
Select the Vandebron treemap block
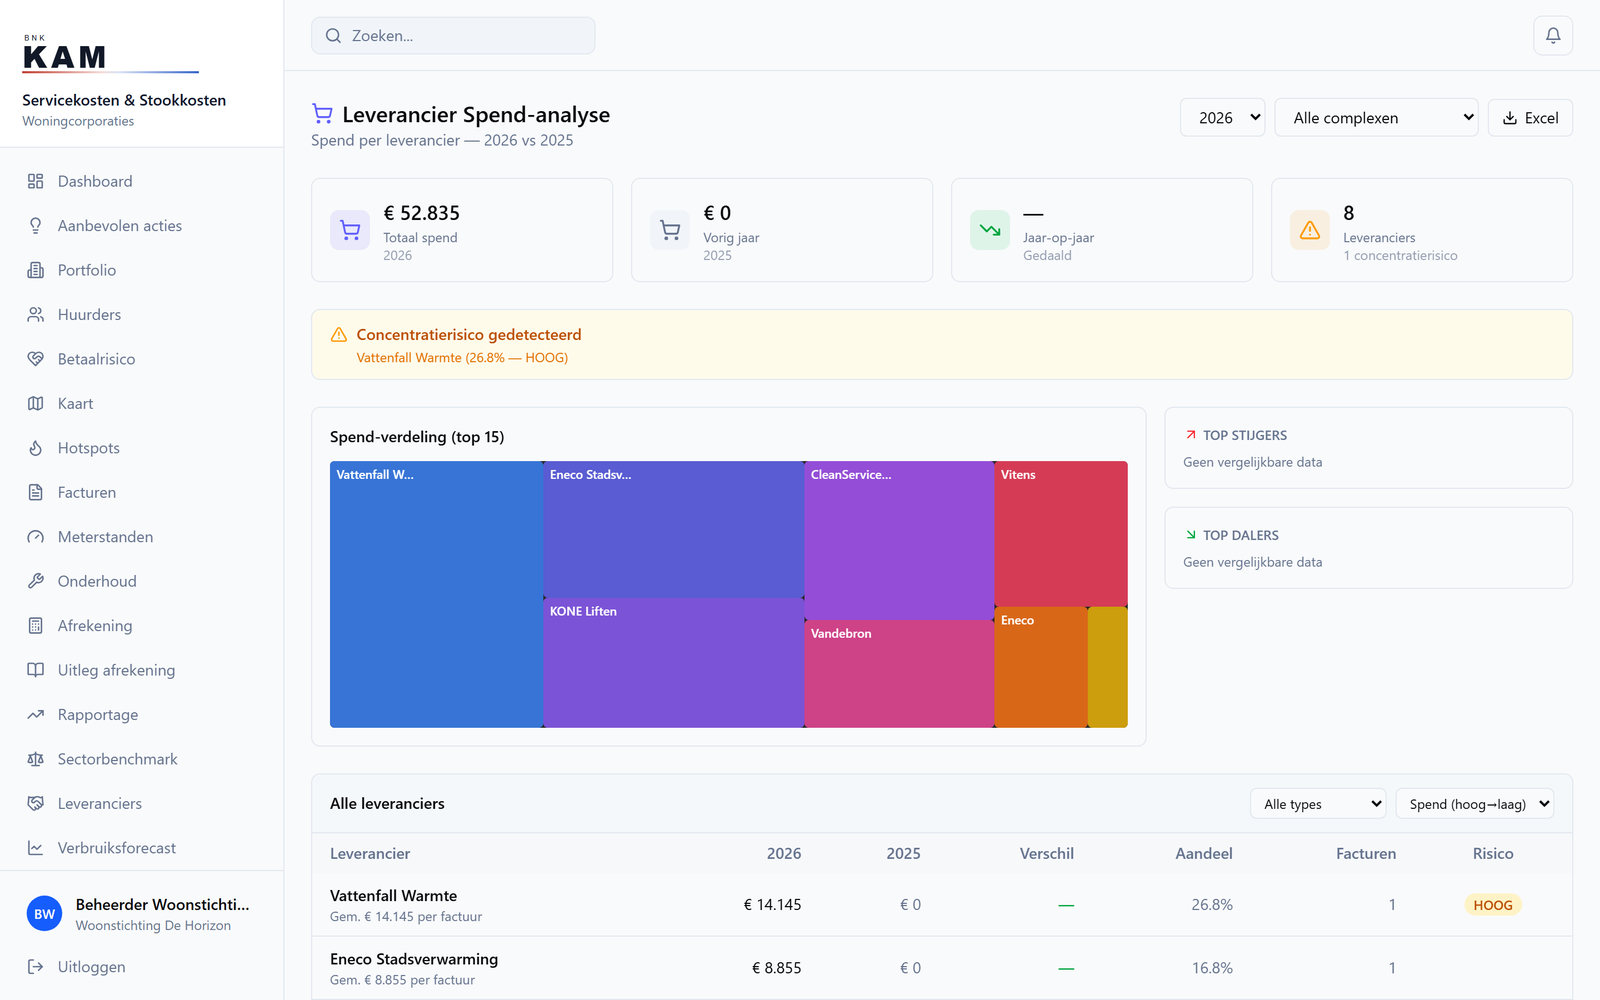(899, 674)
